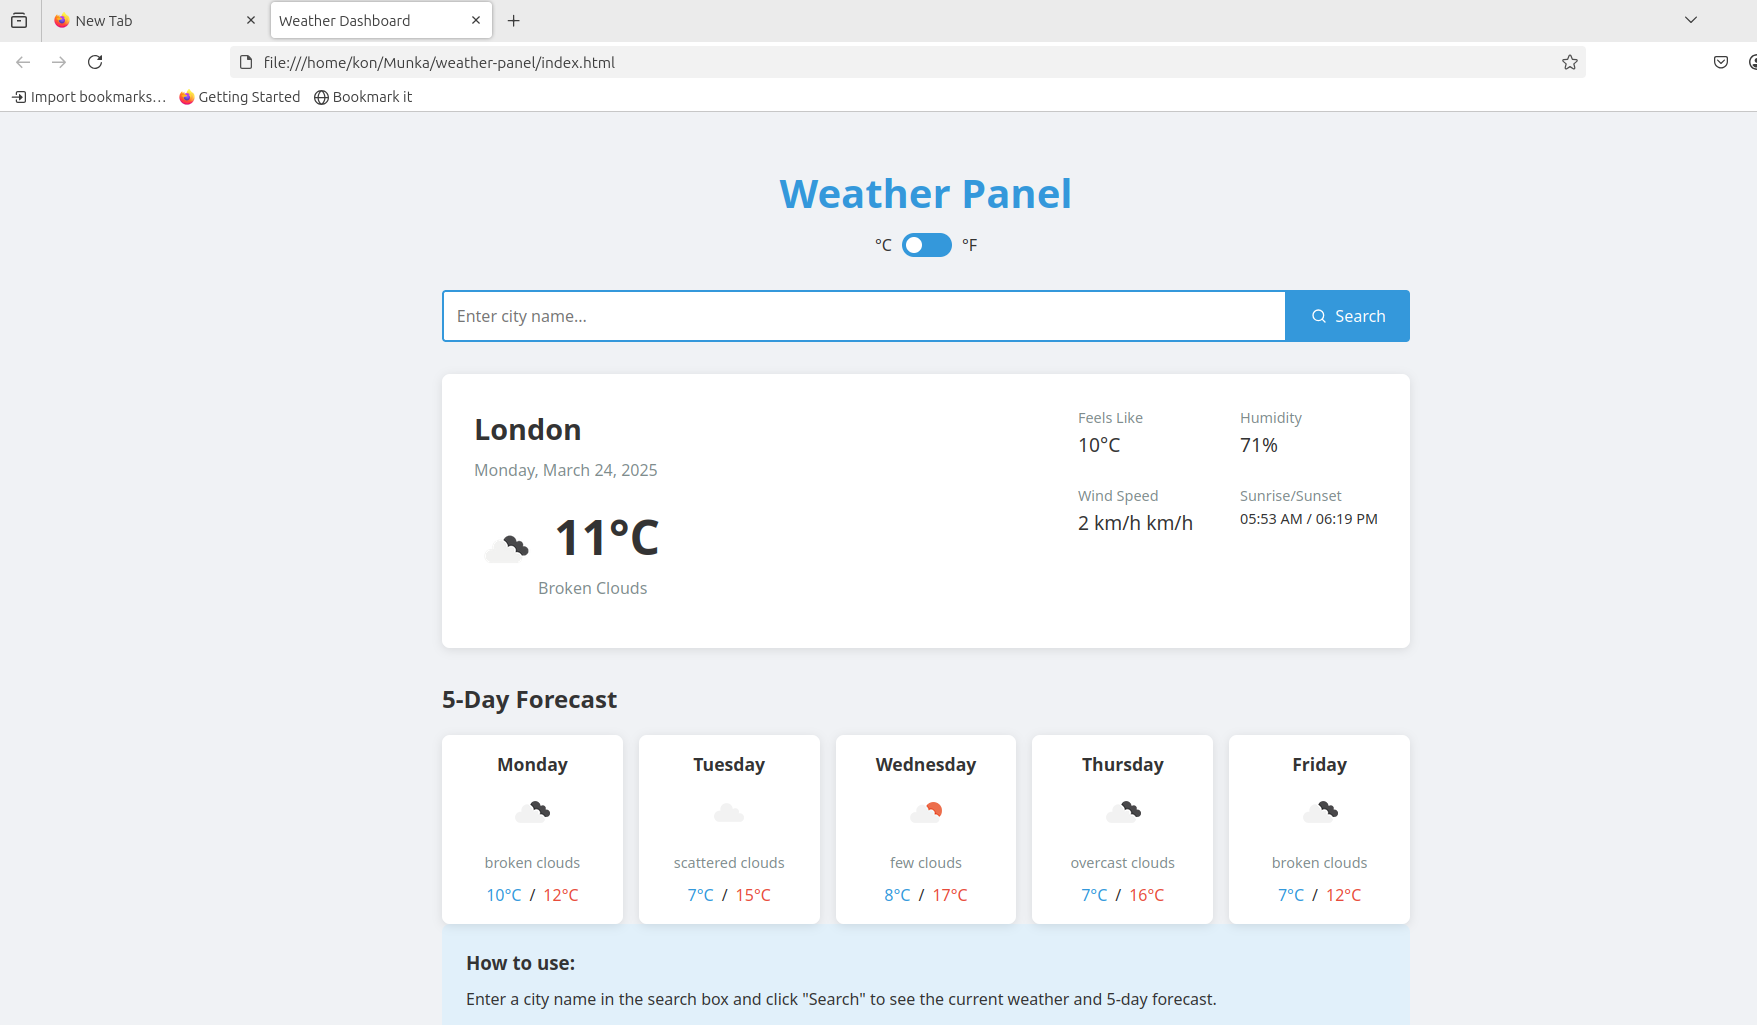Click the London city name
The height and width of the screenshot is (1025, 1757).
[x=528, y=430]
